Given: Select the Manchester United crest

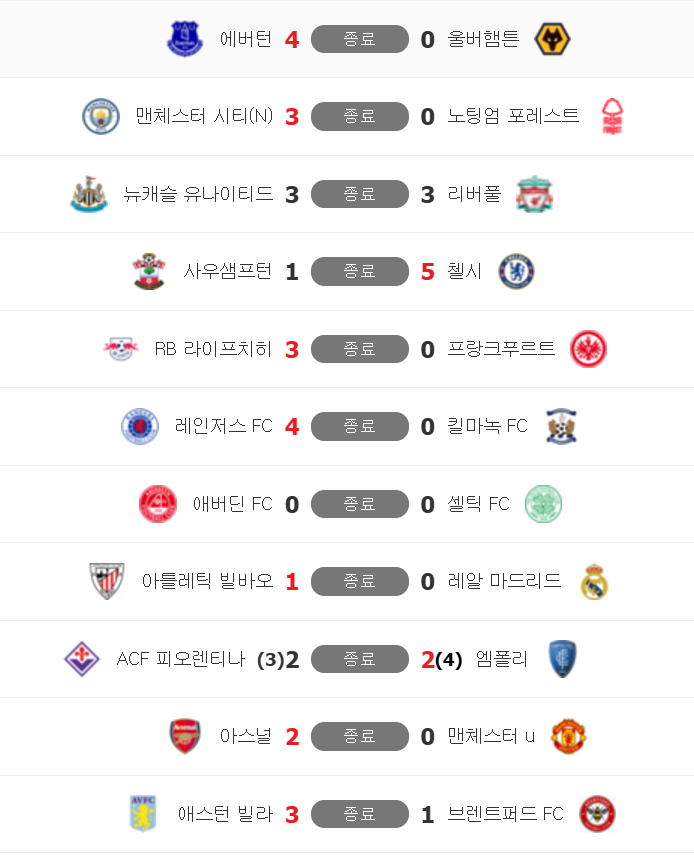Looking at the screenshot, I should click(568, 736).
